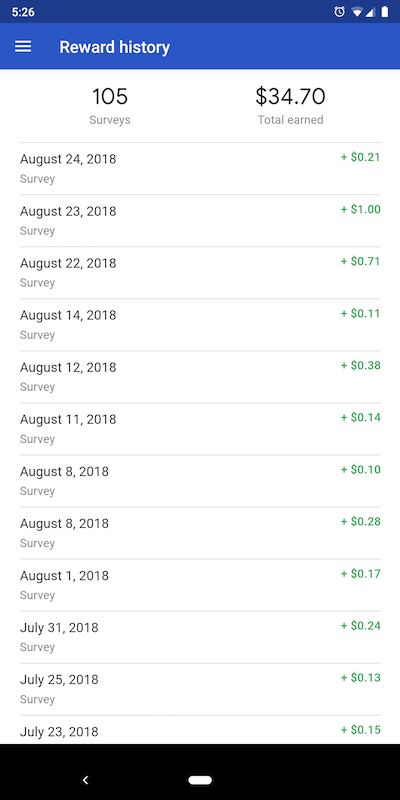Tap the home pill button

pyautogui.click(x=200, y=780)
